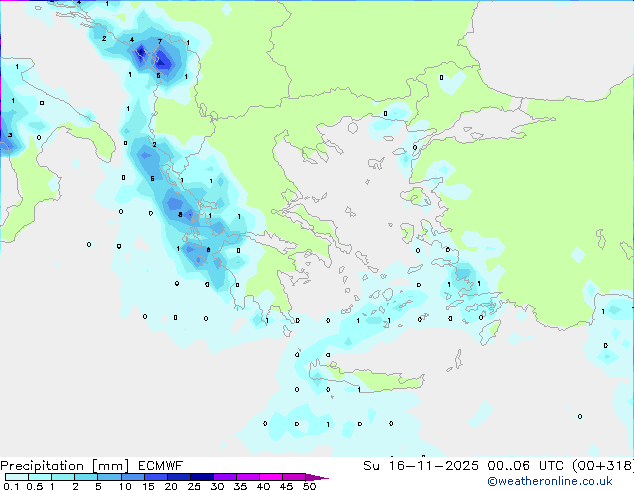The height and width of the screenshot is (490, 634).
Task: Pick the 10–15 mm legend swatch
Action: pos(132,477)
